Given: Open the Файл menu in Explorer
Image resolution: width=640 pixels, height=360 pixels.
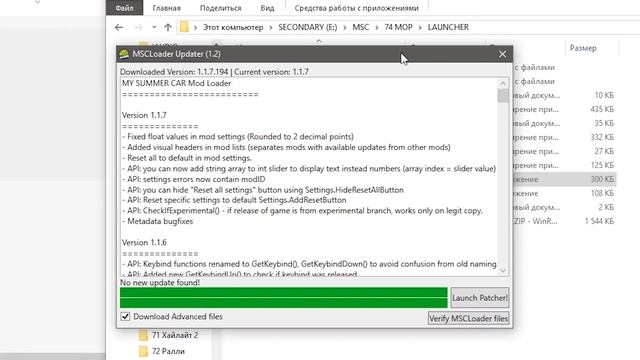Looking at the screenshot, I should click(124, 8).
